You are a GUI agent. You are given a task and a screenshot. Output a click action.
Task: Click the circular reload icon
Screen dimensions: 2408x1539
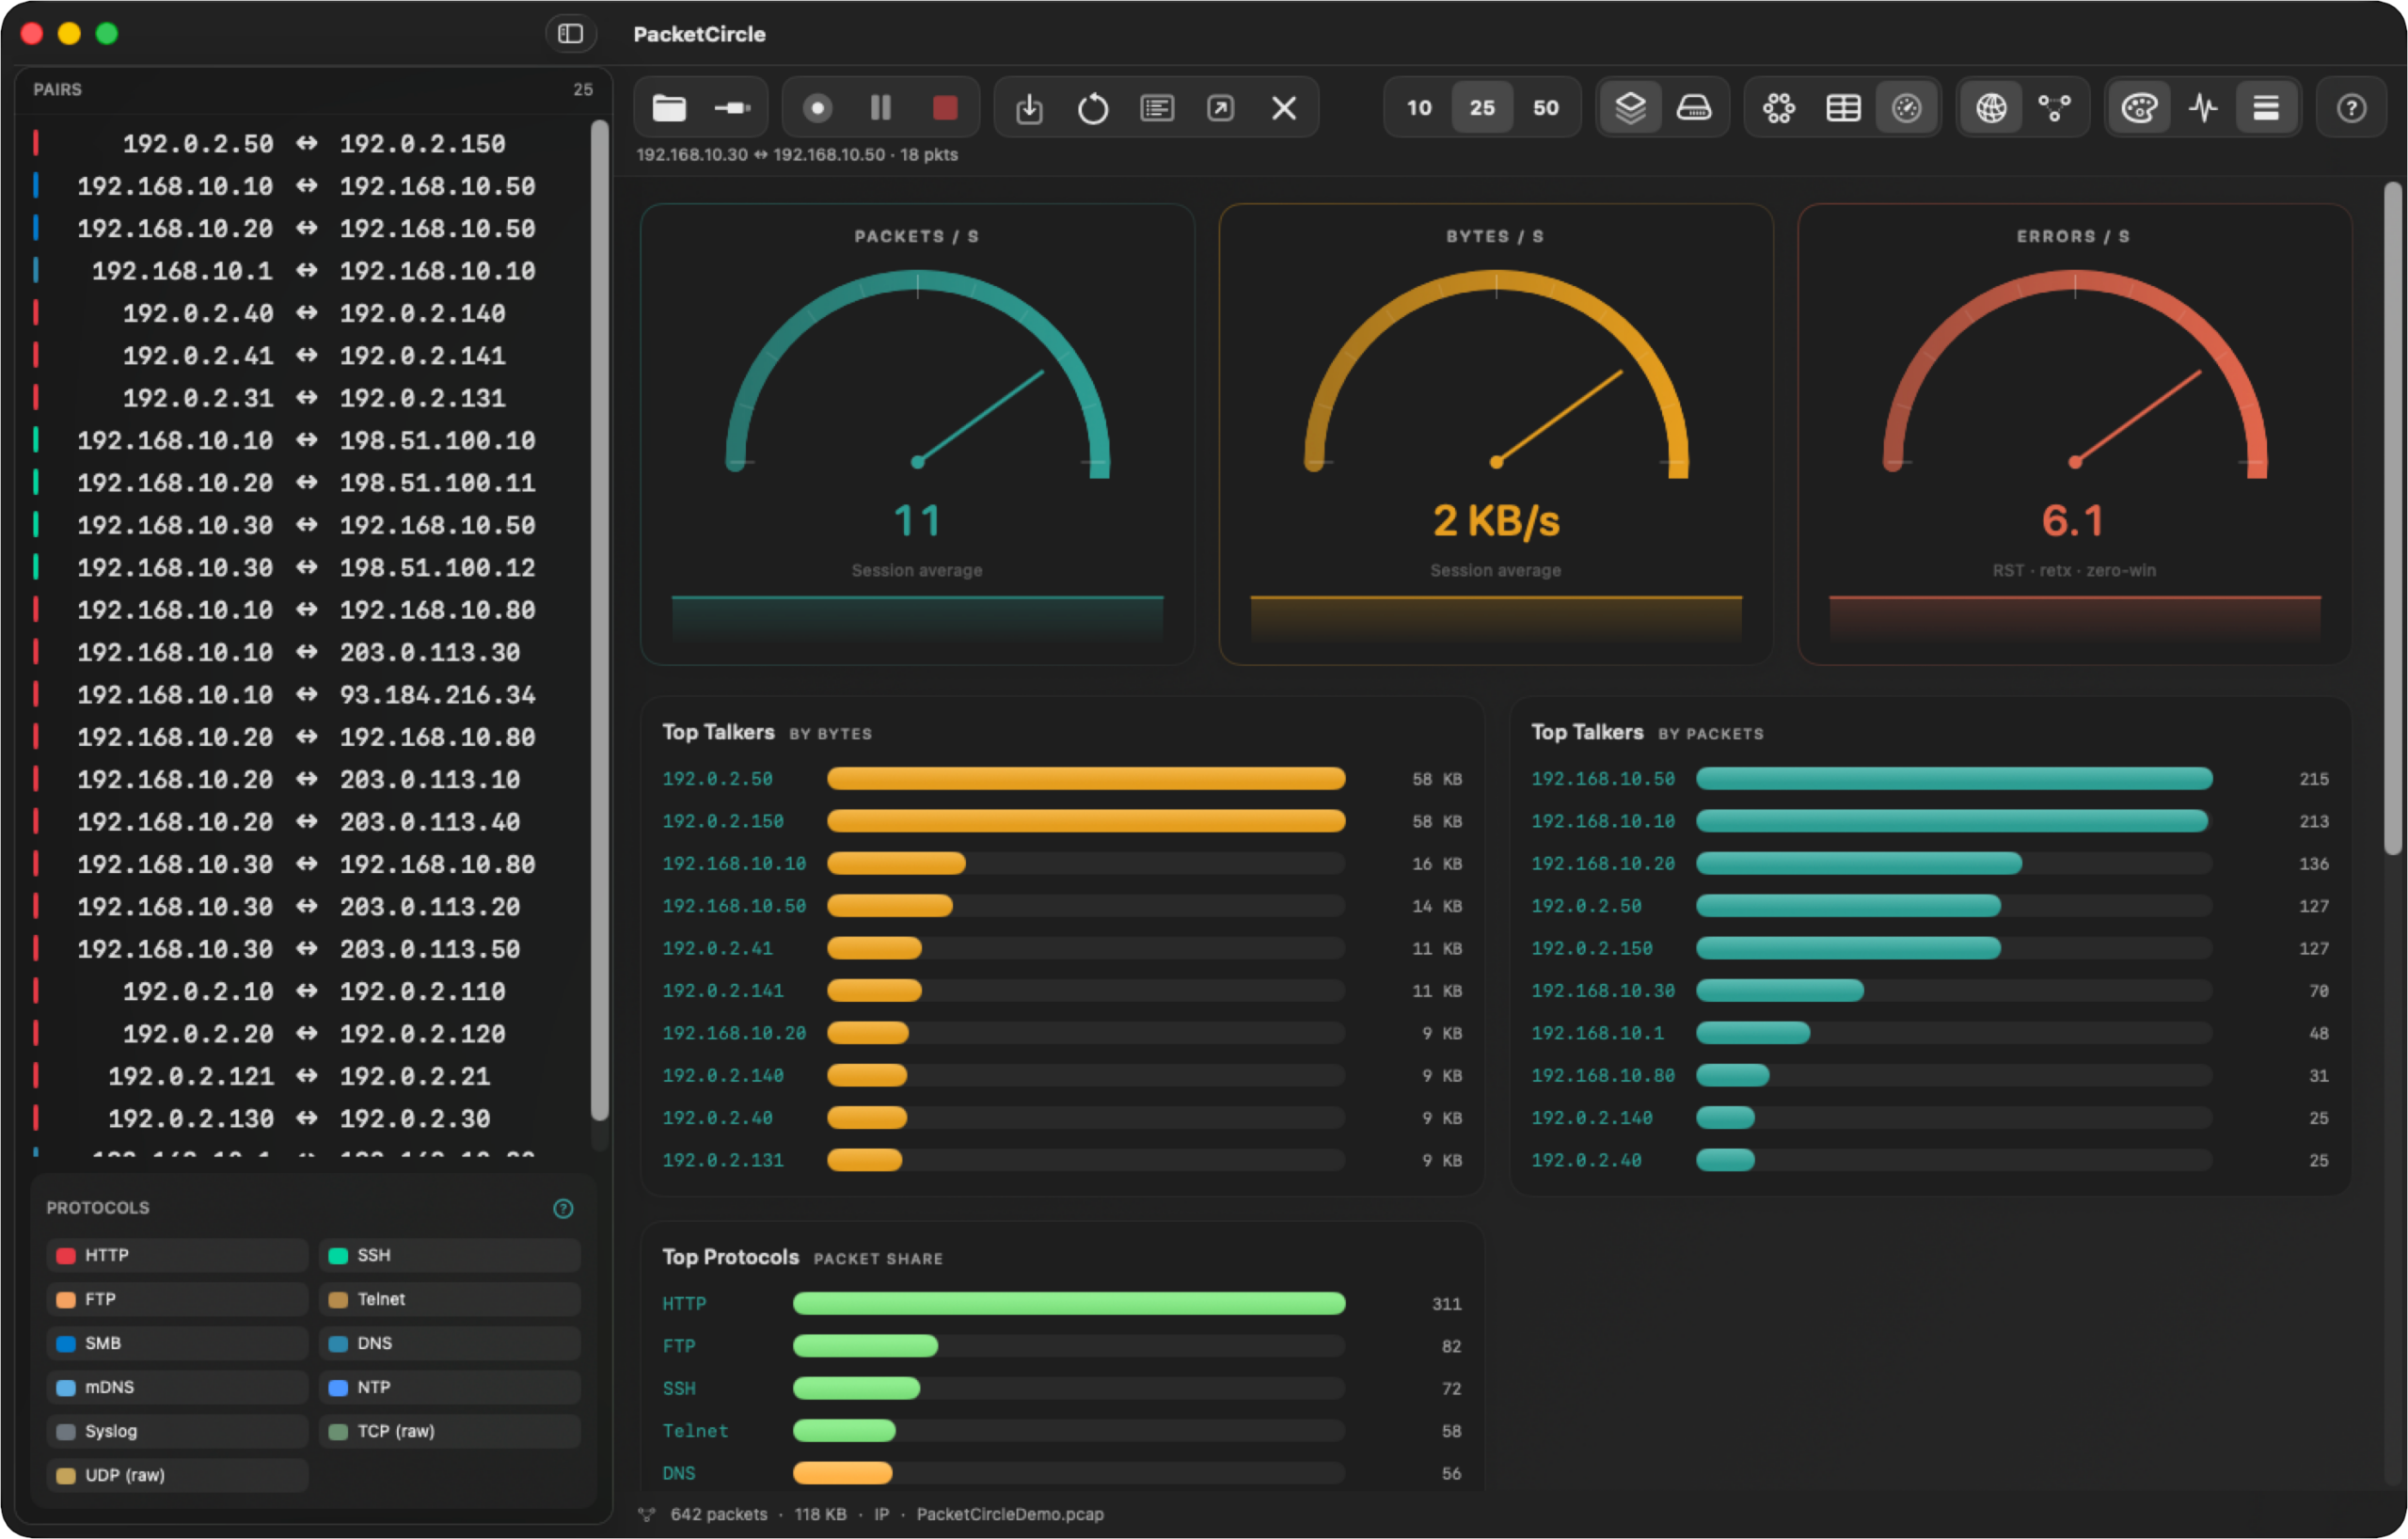pos(1093,108)
